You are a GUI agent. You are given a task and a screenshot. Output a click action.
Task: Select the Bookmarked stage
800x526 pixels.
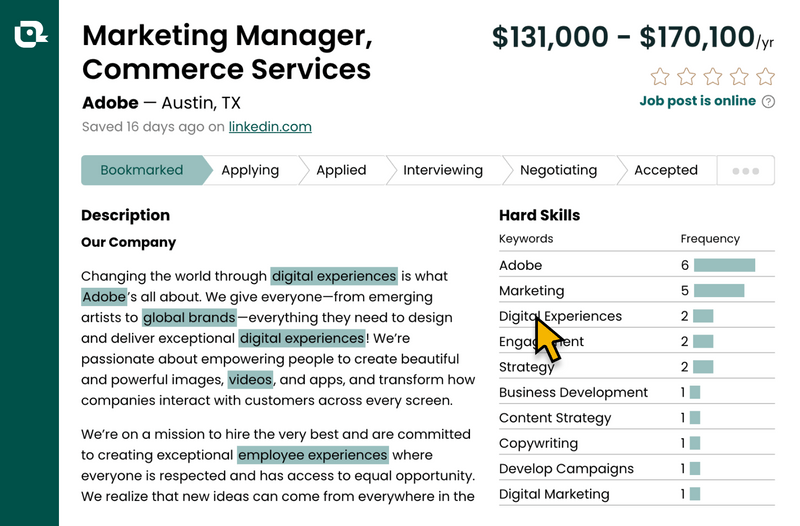pyautogui.click(x=141, y=170)
